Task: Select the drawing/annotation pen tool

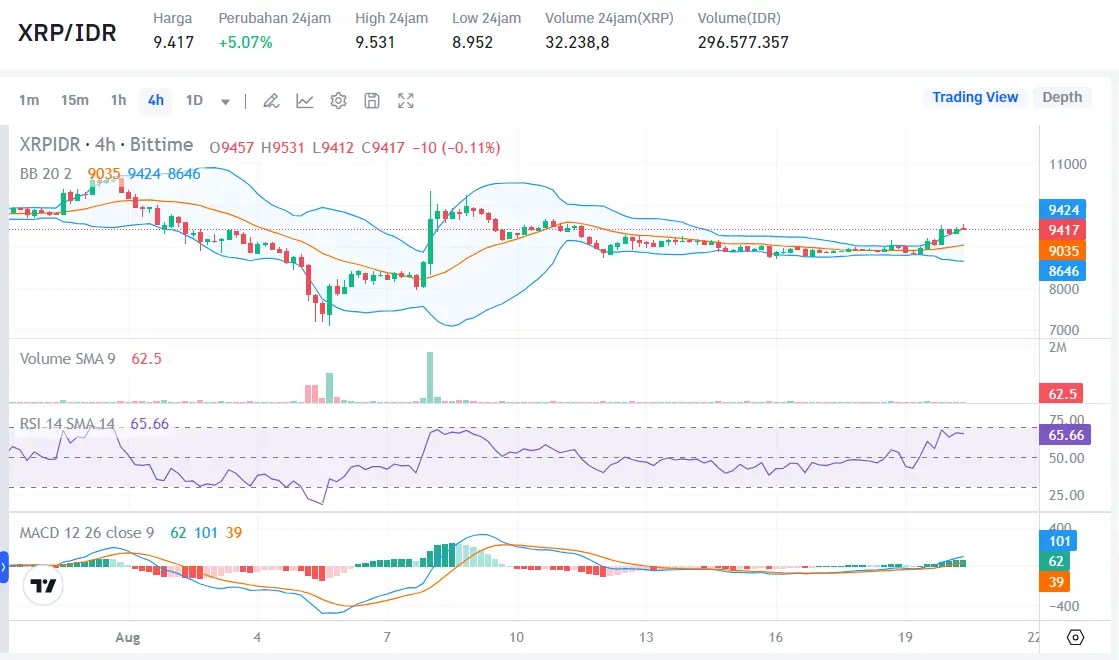Action: (270, 100)
